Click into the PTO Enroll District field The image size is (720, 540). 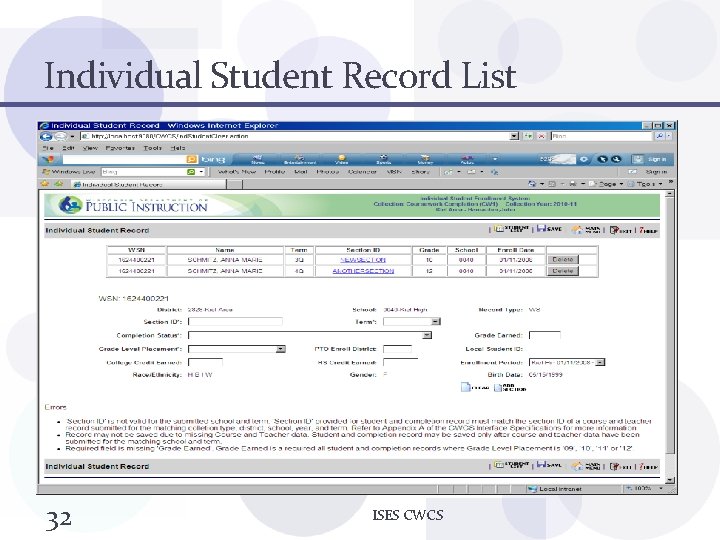(398, 349)
